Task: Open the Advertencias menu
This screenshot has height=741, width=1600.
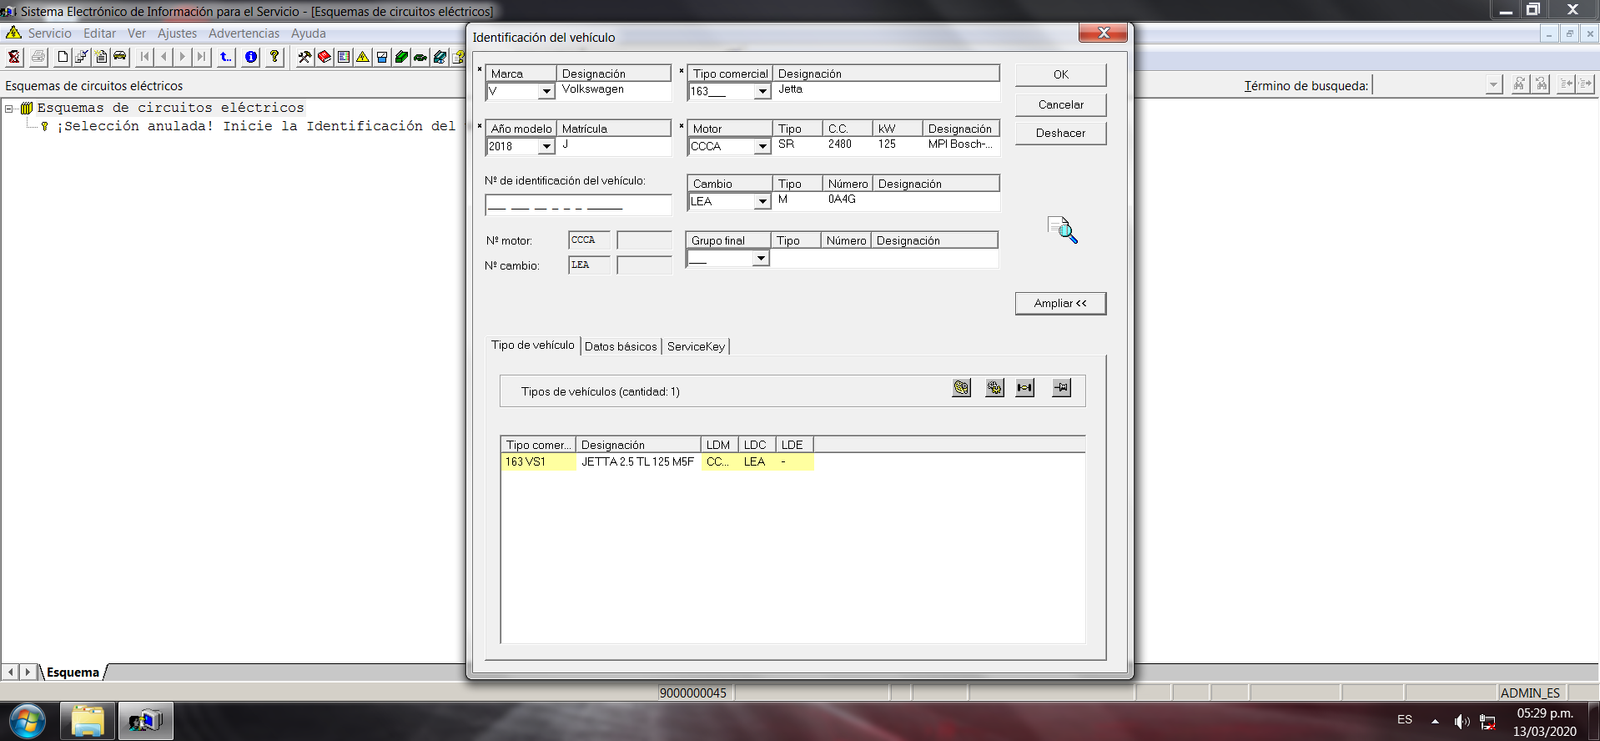Action: (x=244, y=33)
